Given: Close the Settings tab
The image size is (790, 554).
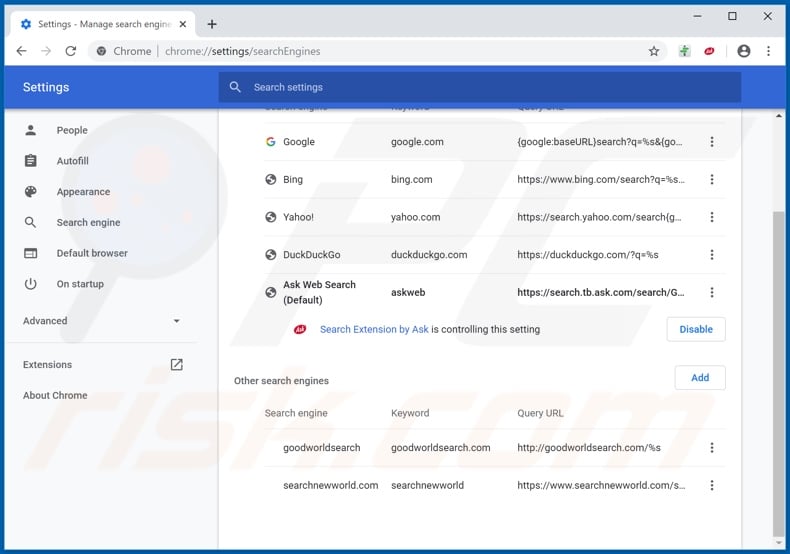Looking at the screenshot, I should click(183, 24).
